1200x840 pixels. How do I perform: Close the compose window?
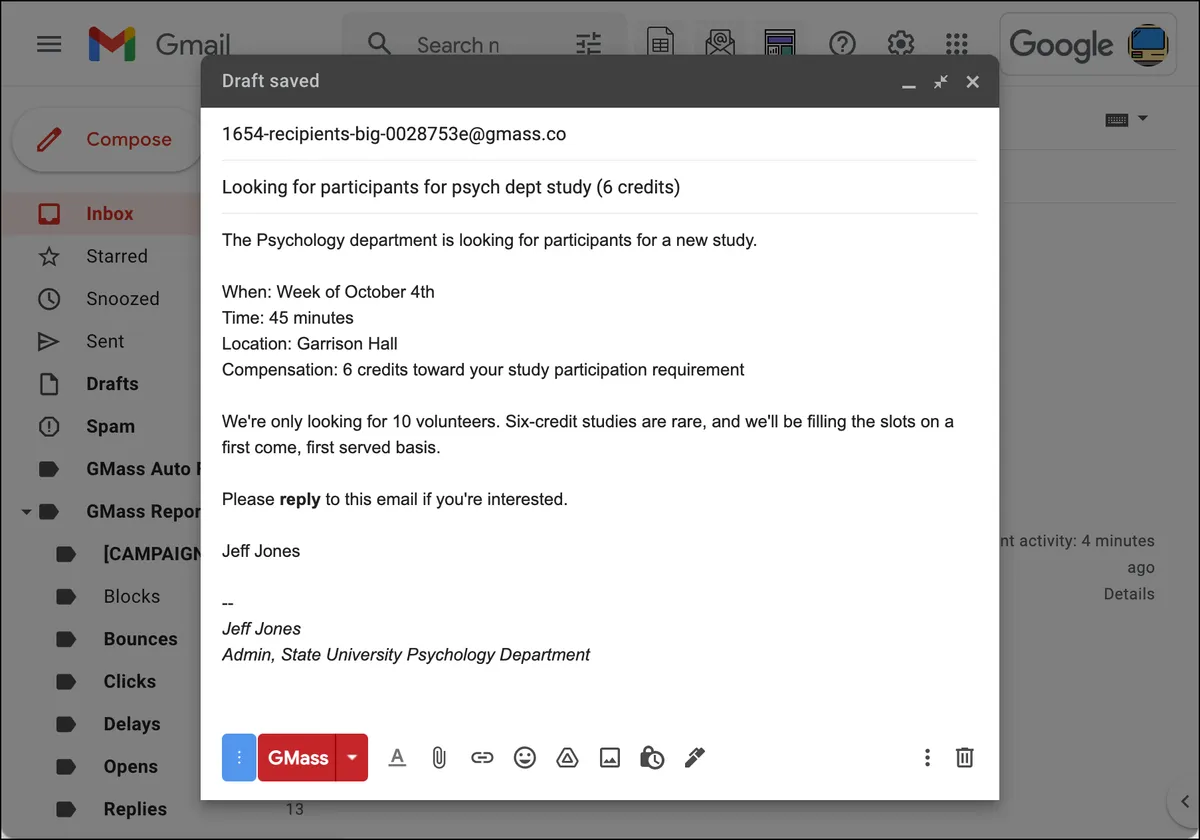pyautogui.click(x=973, y=82)
